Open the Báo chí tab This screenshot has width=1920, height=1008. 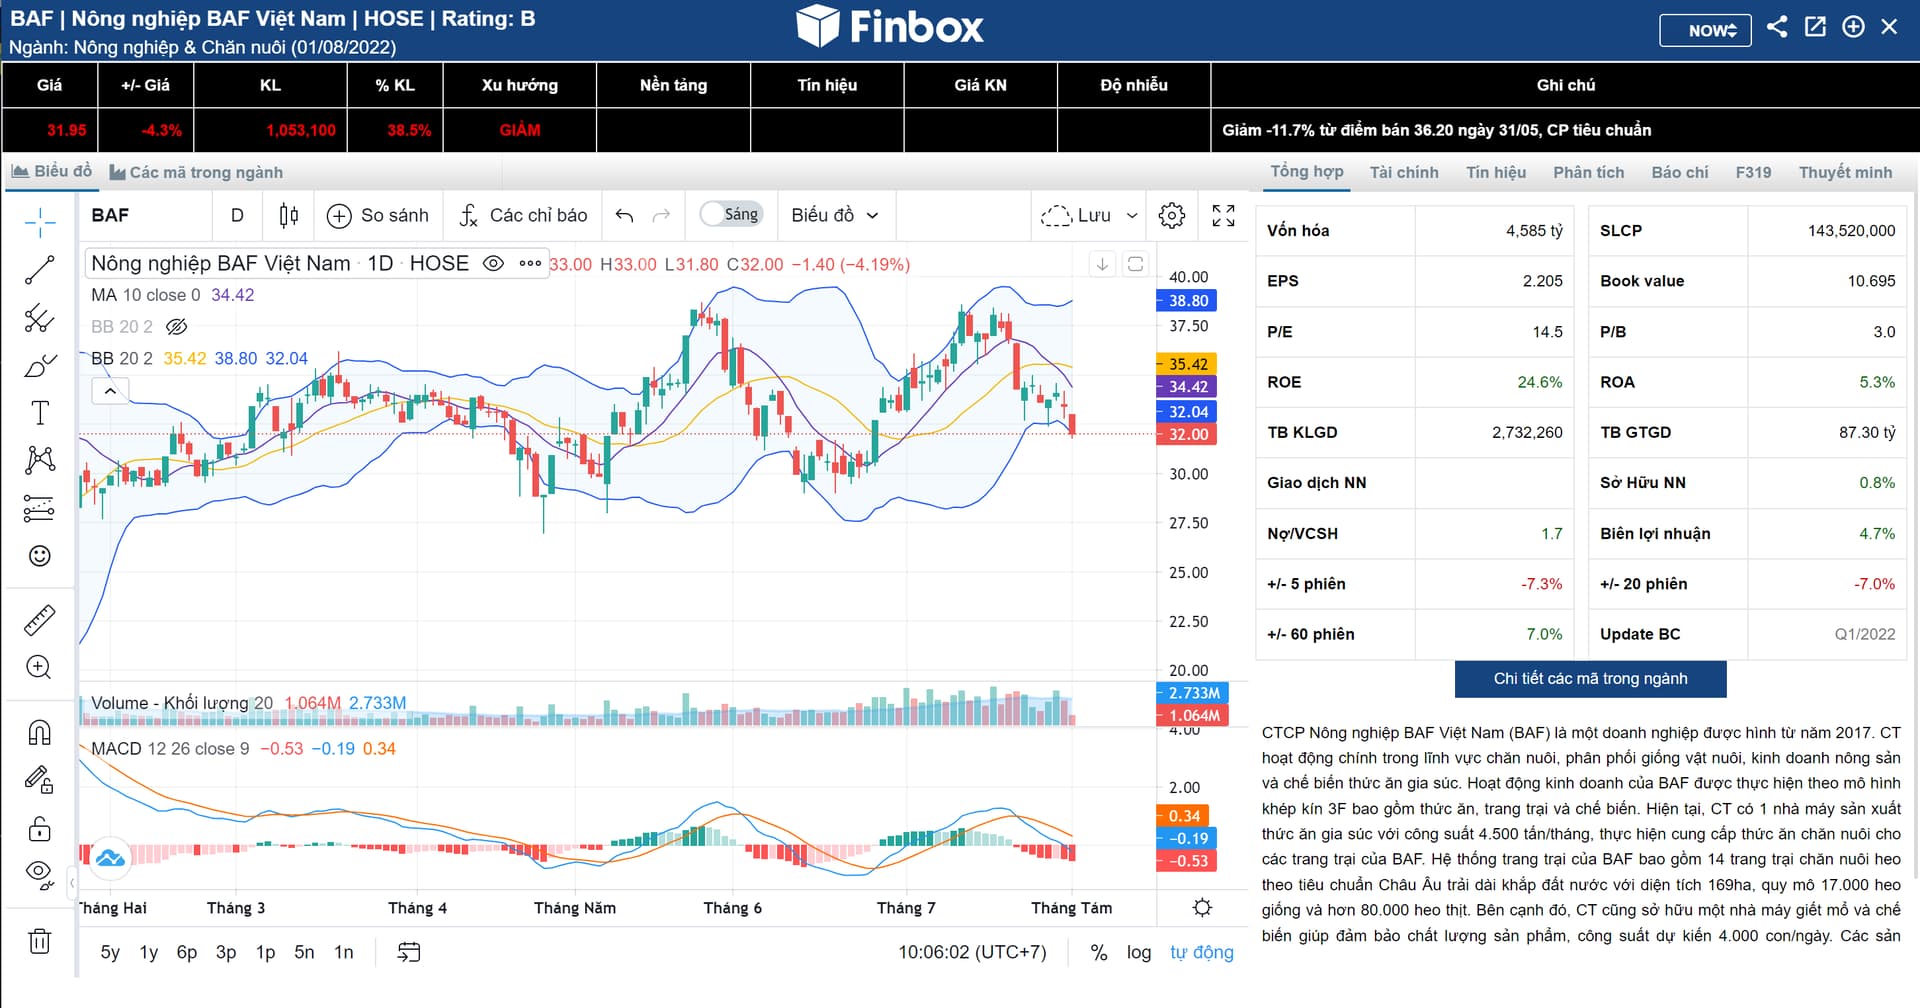tap(1680, 172)
